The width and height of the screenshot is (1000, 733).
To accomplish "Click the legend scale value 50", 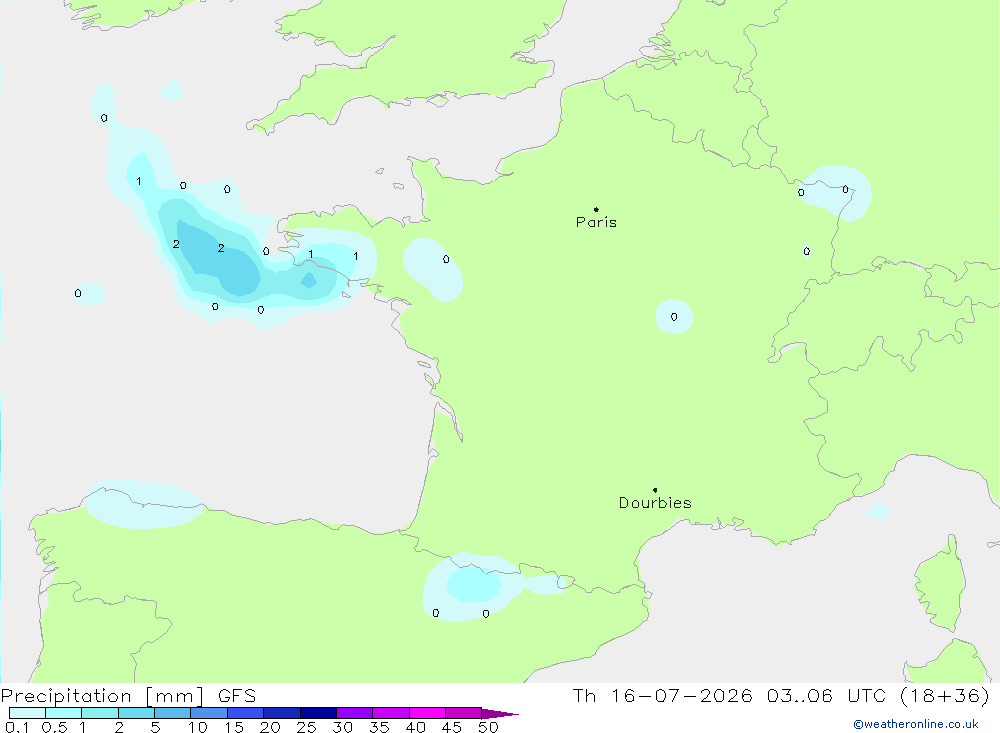I will click(x=488, y=727).
